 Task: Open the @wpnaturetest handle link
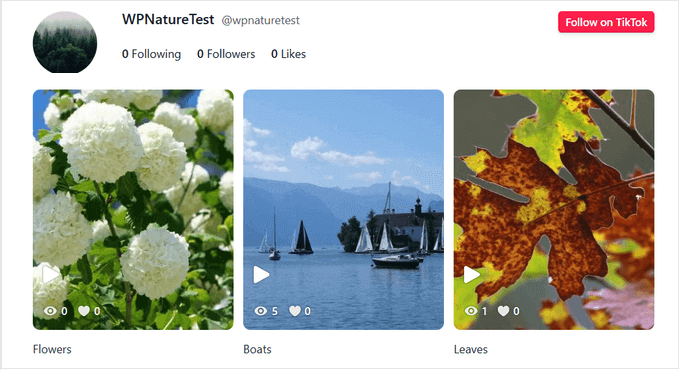tap(260, 20)
